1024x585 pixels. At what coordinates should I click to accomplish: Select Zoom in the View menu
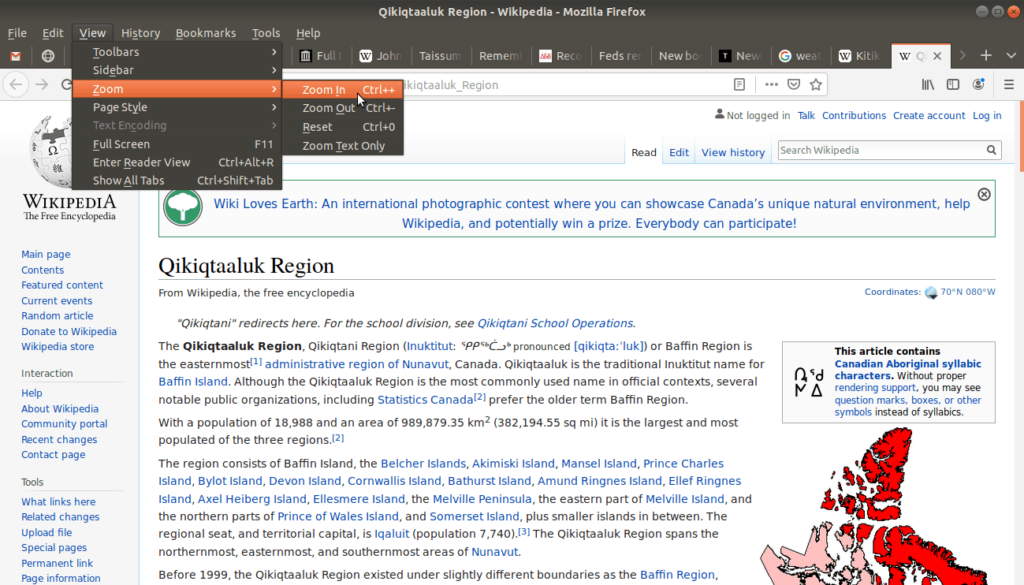(176, 89)
